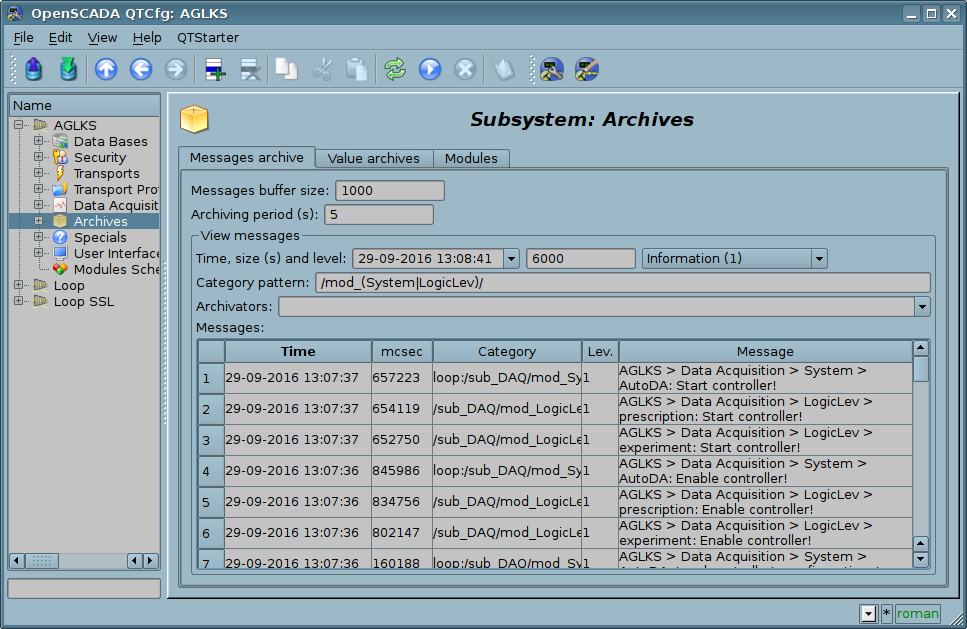Click the blue Start/play toolbar icon

point(430,69)
